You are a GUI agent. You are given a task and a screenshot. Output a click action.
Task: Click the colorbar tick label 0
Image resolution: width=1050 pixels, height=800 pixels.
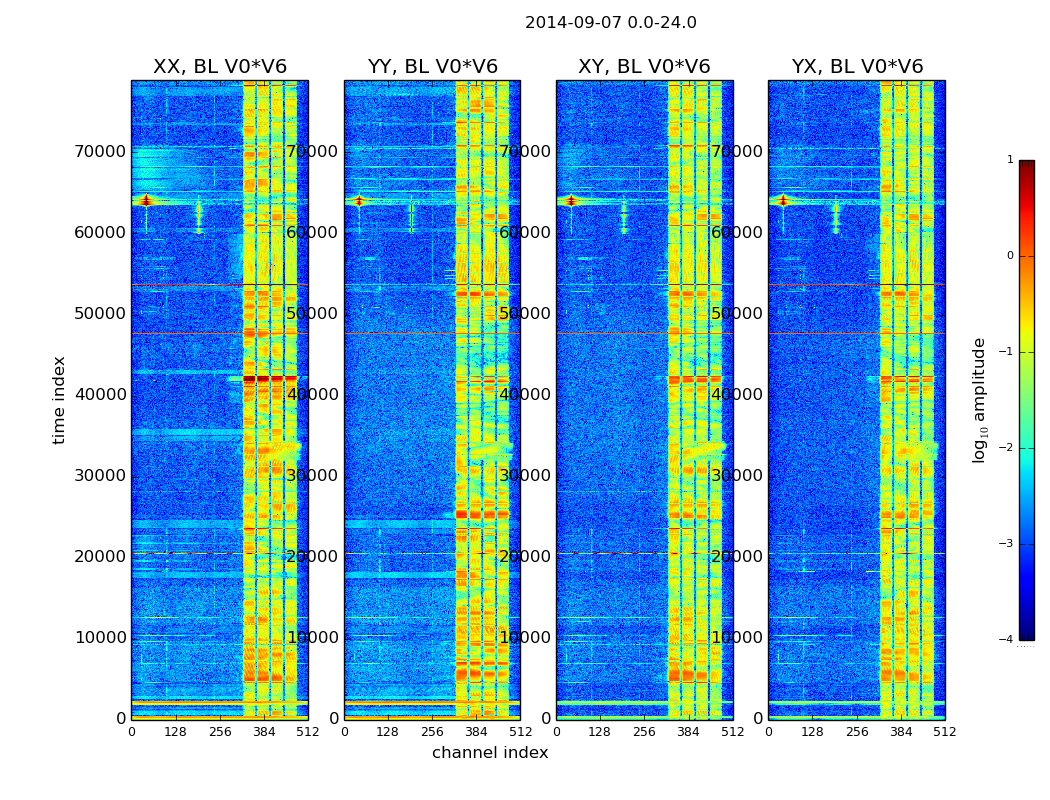point(1010,256)
